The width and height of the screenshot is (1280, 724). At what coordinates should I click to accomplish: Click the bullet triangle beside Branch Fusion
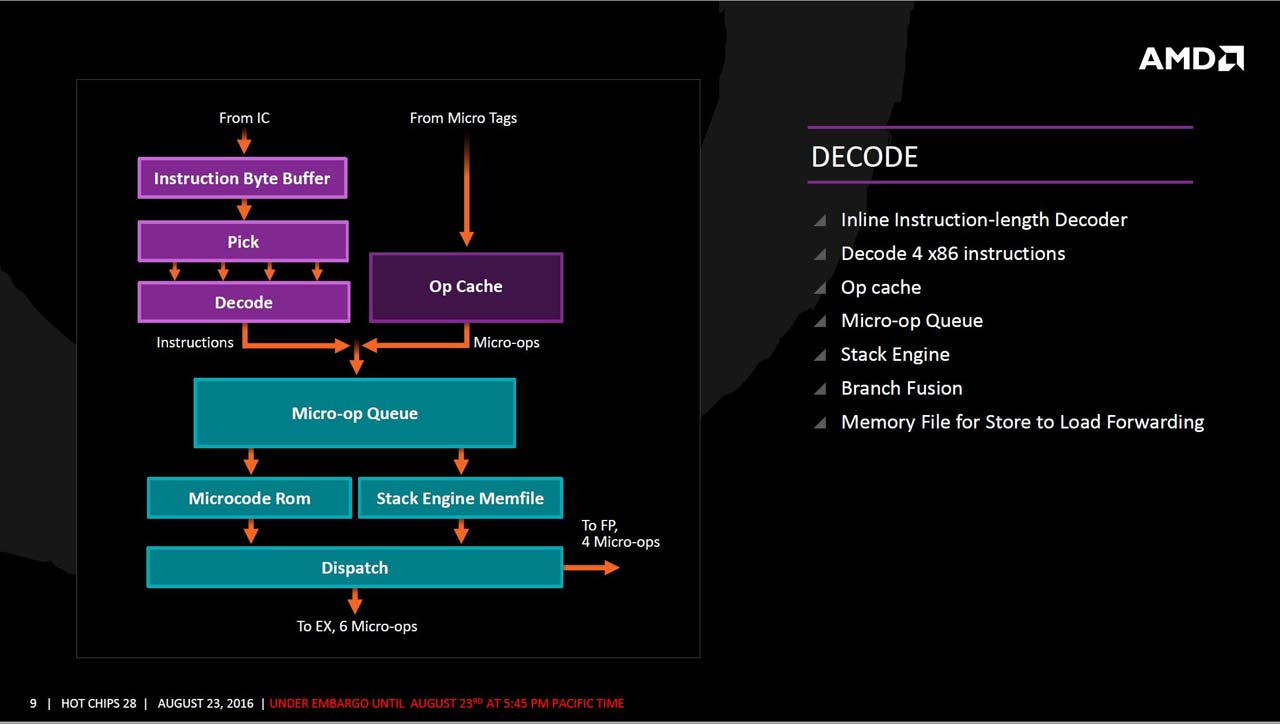click(820, 389)
